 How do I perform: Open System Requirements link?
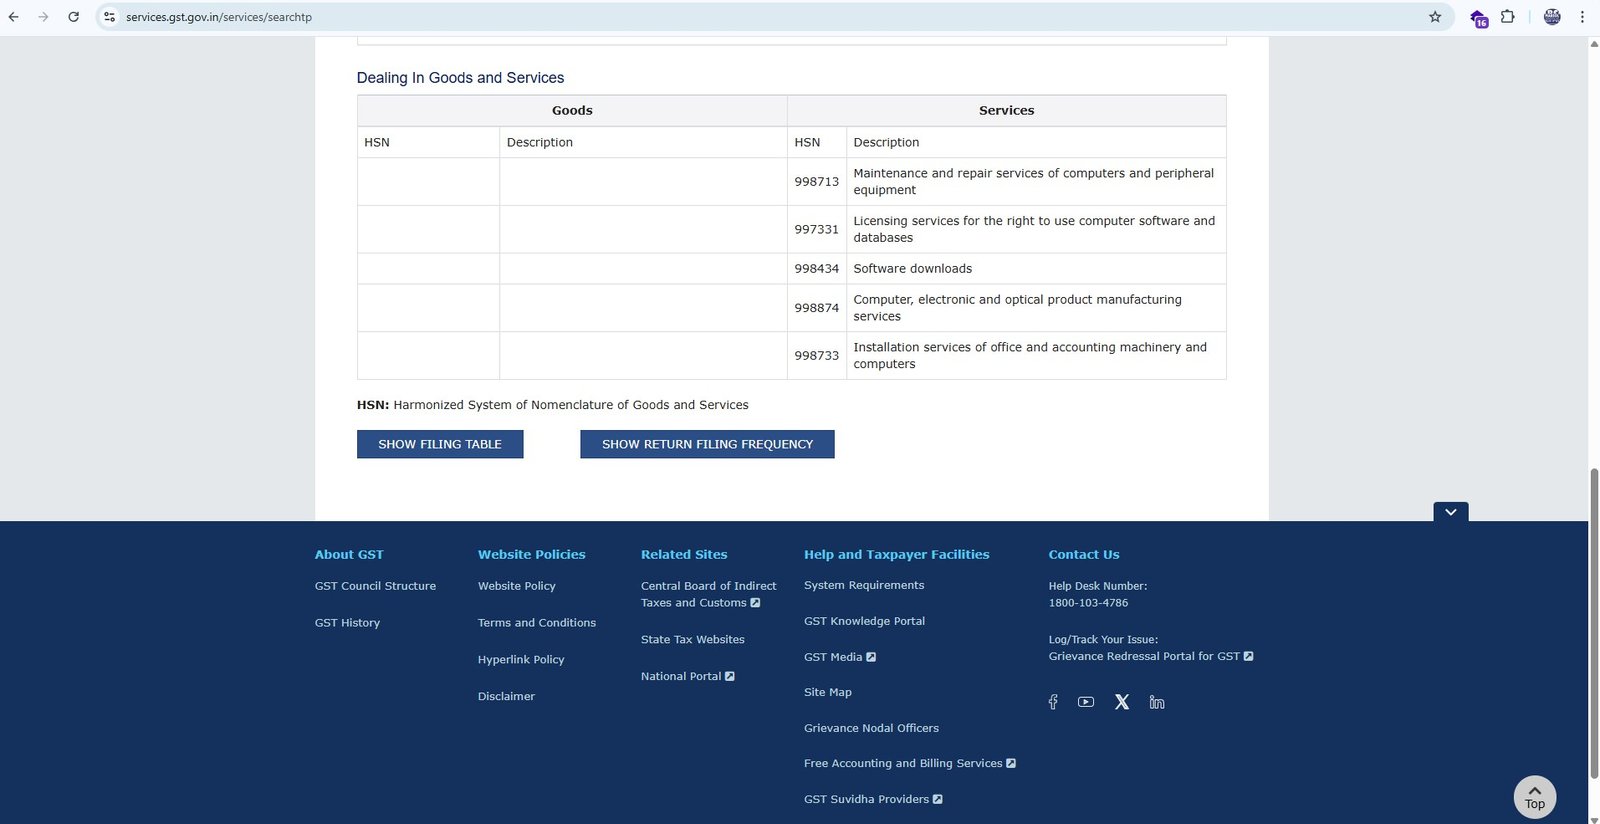click(x=864, y=585)
